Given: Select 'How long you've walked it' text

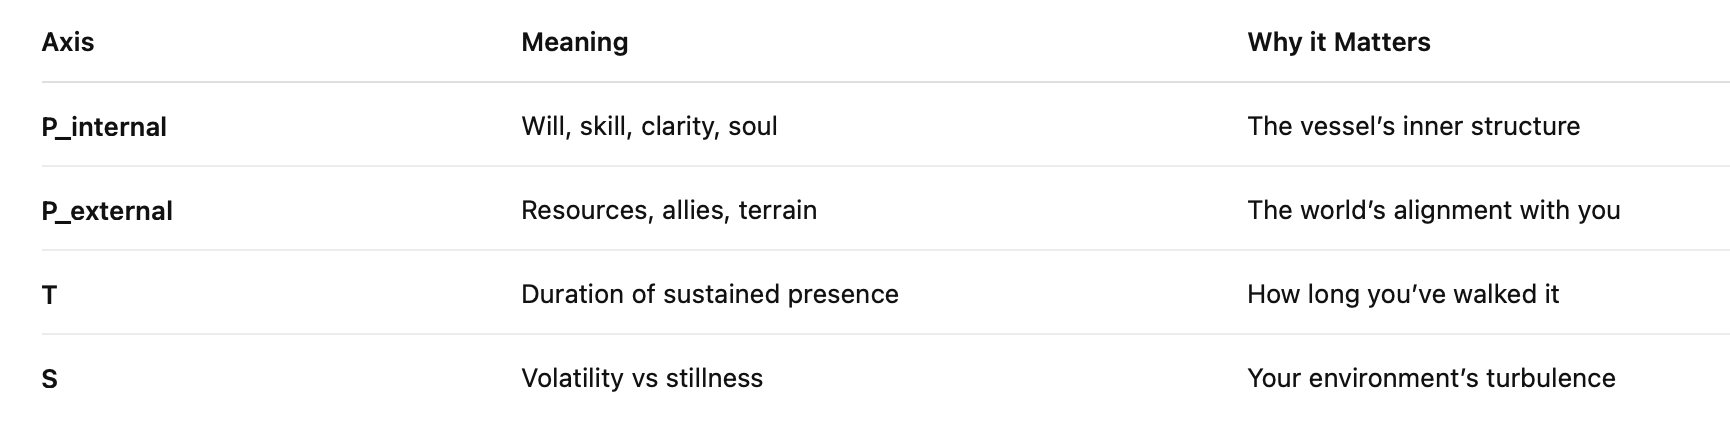Looking at the screenshot, I should coord(1403,294).
